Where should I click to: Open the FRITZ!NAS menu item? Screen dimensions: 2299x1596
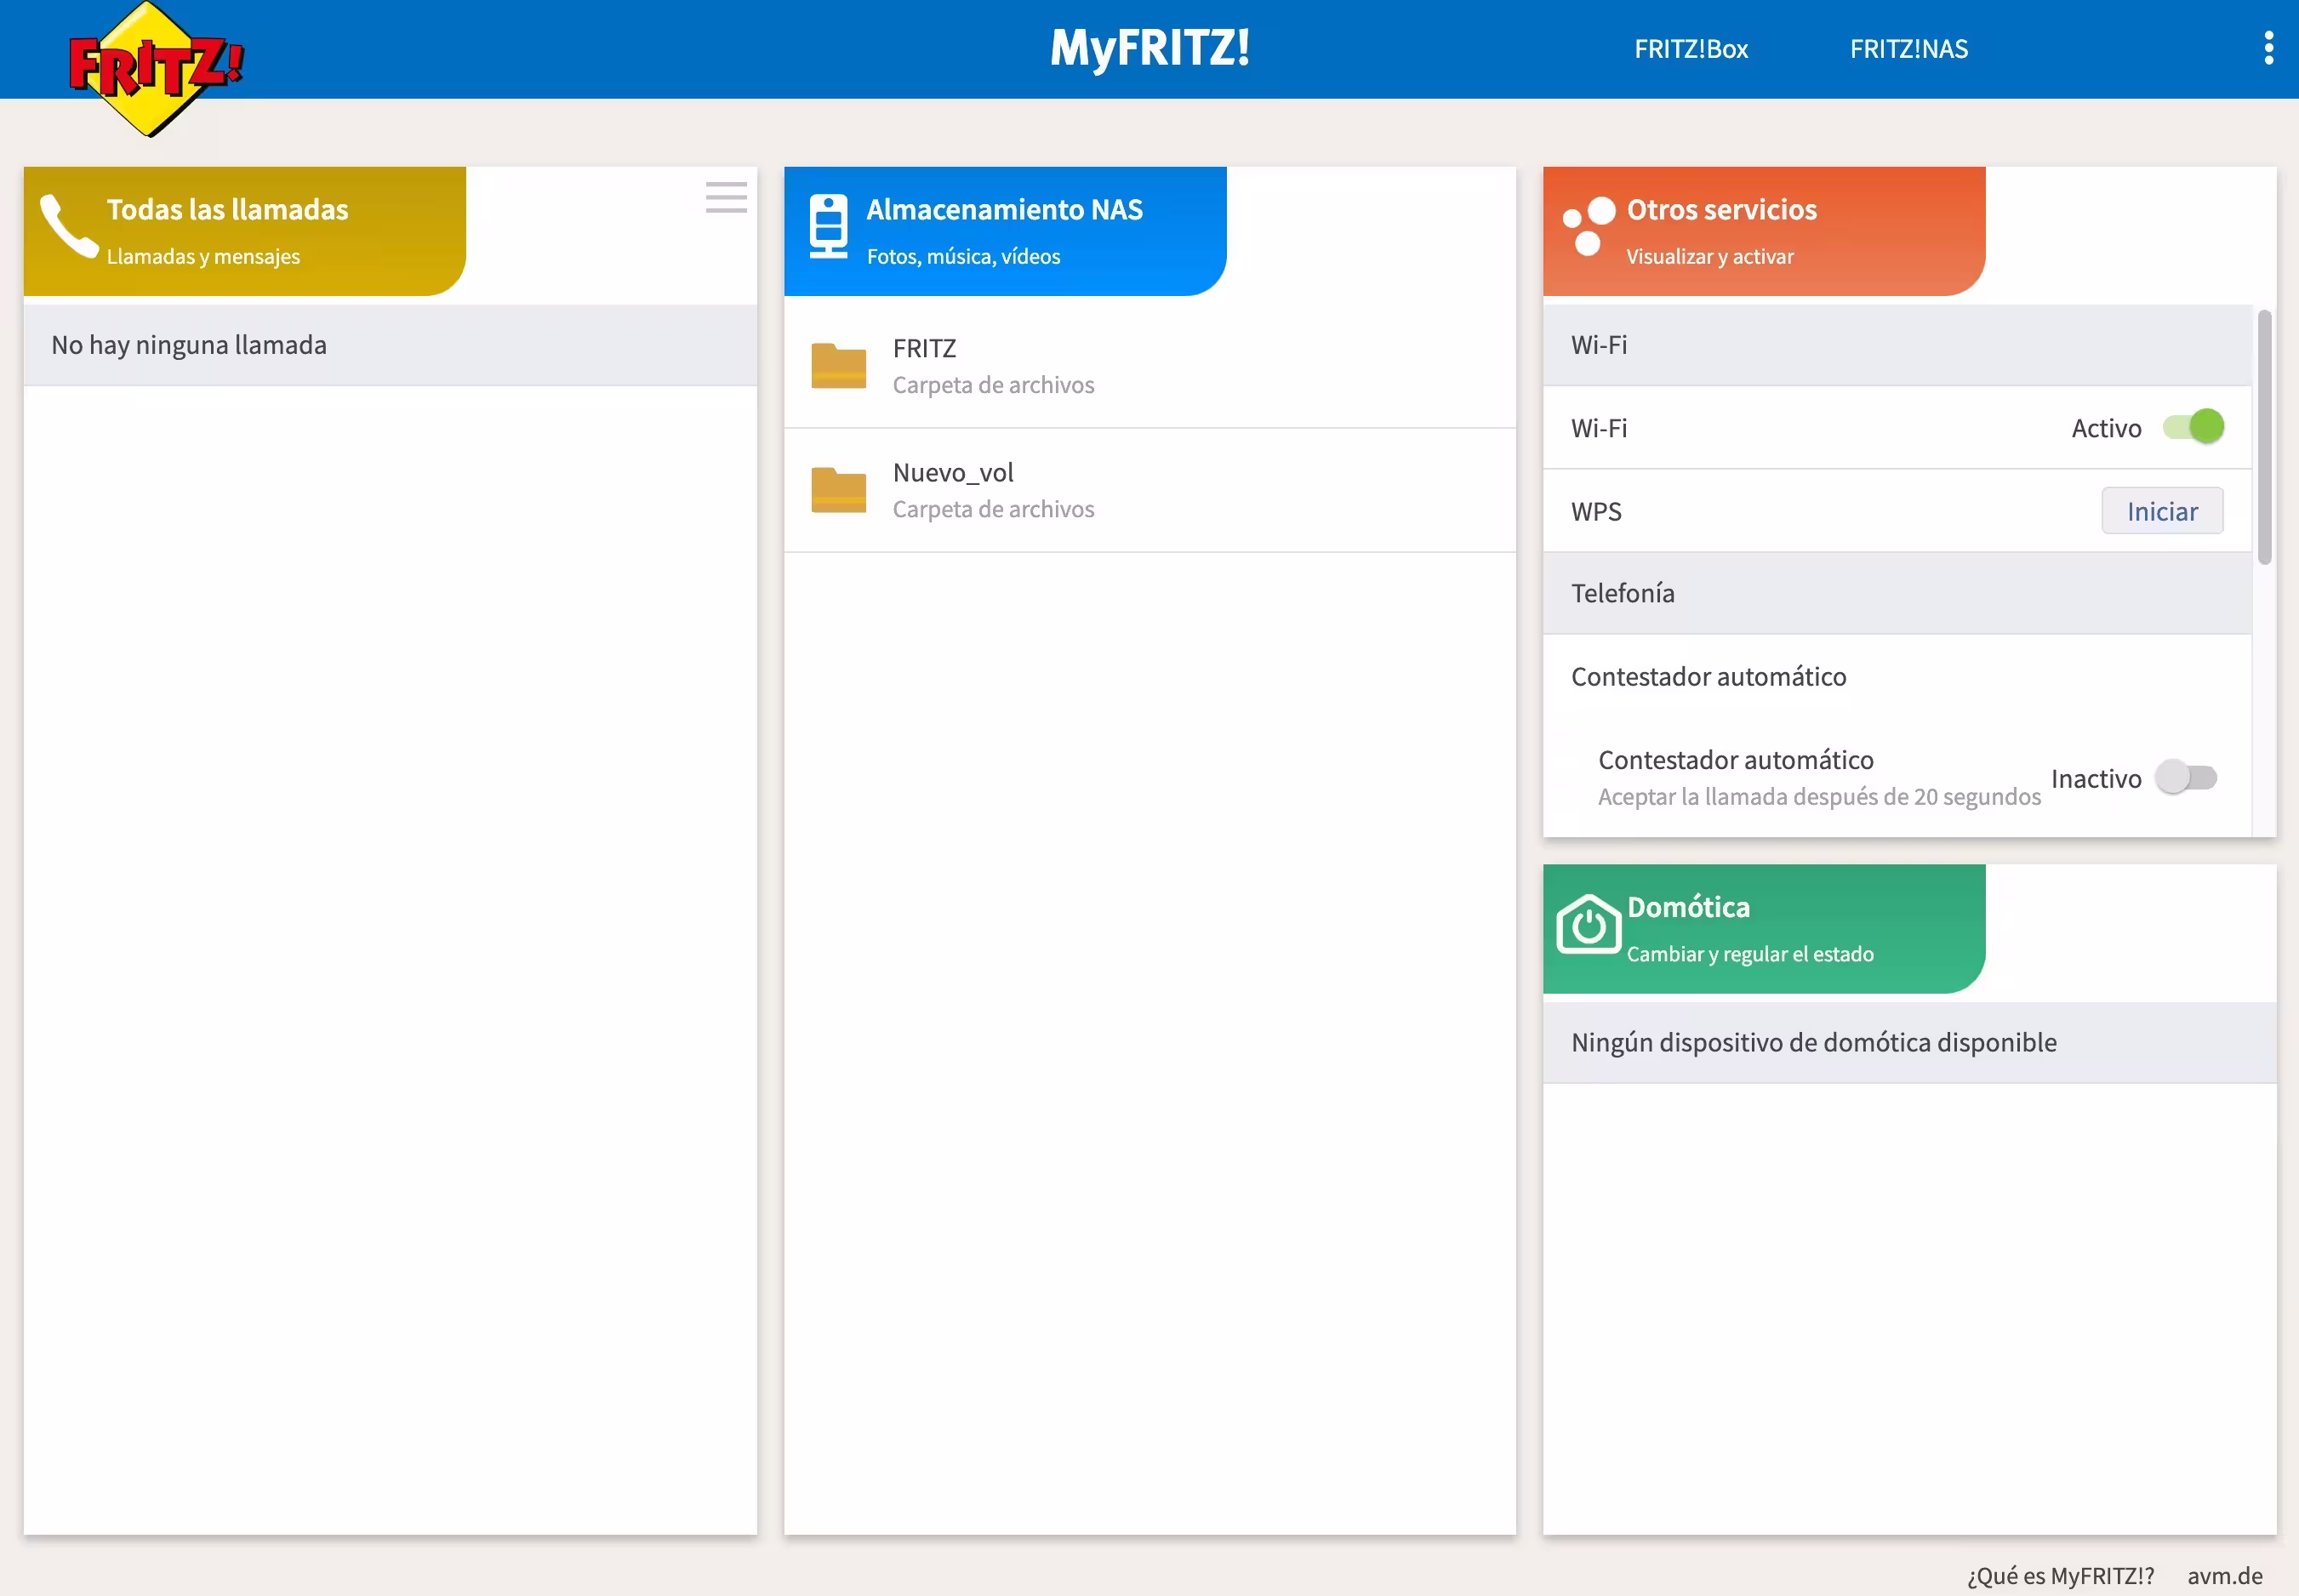point(1908,49)
